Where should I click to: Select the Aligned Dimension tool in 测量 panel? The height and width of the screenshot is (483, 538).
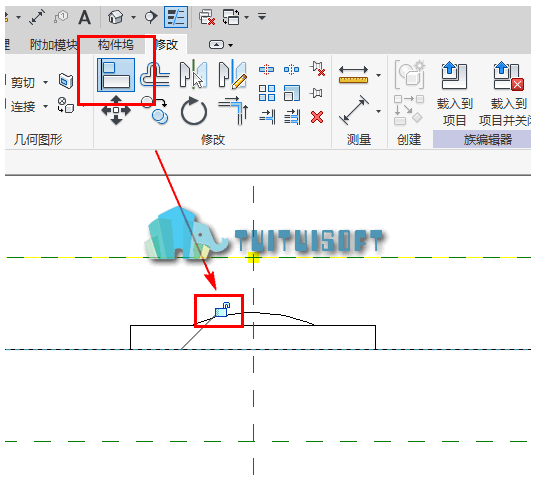[354, 110]
